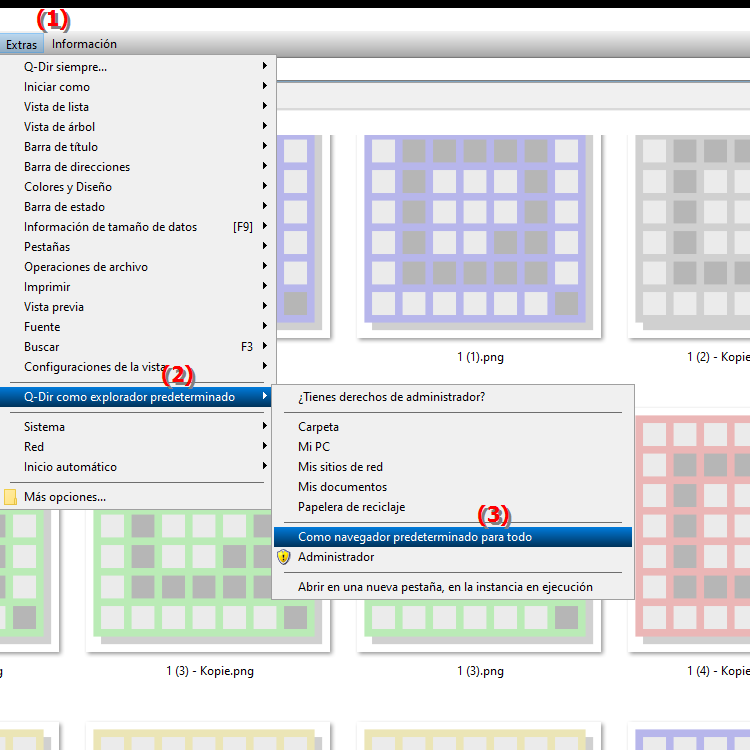Click the shield icon beside Administrador
This screenshot has height=750, width=750.
tap(284, 557)
